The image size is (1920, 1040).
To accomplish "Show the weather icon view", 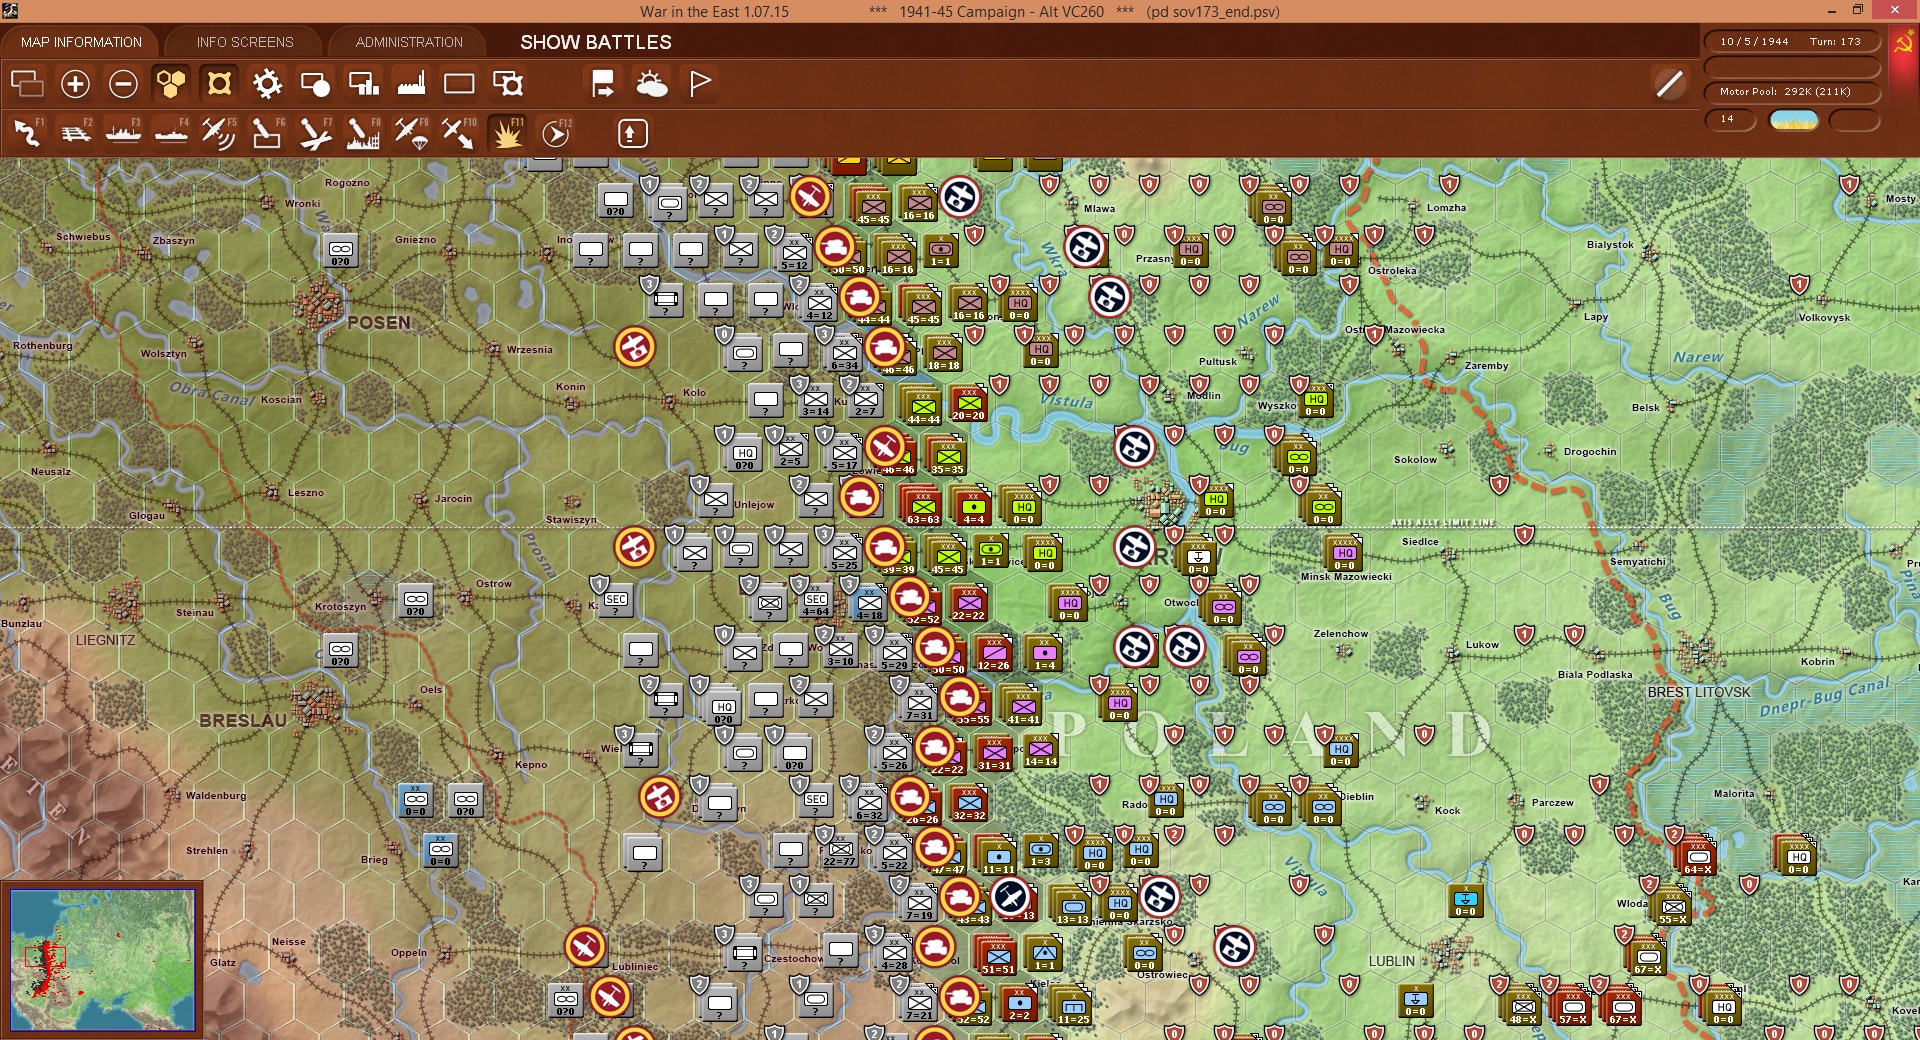I will 651,84.
